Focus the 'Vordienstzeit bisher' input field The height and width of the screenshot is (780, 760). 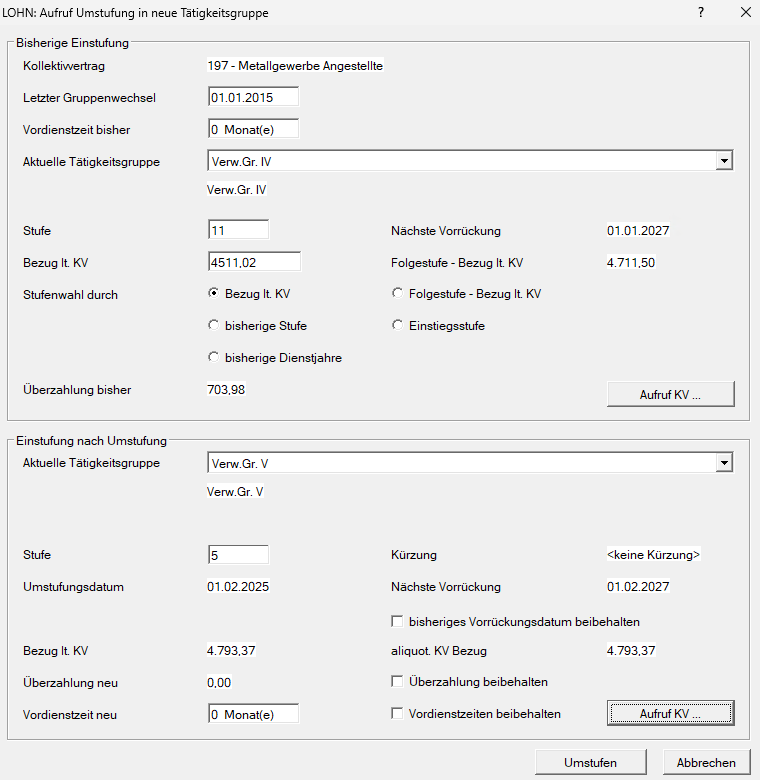tap(253, 129)
